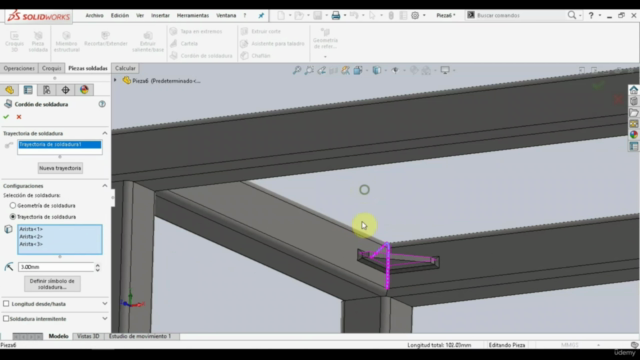Open the Edición menu
Image resolution: width=640 pixels, height=360 pixels.
(120, 16)
